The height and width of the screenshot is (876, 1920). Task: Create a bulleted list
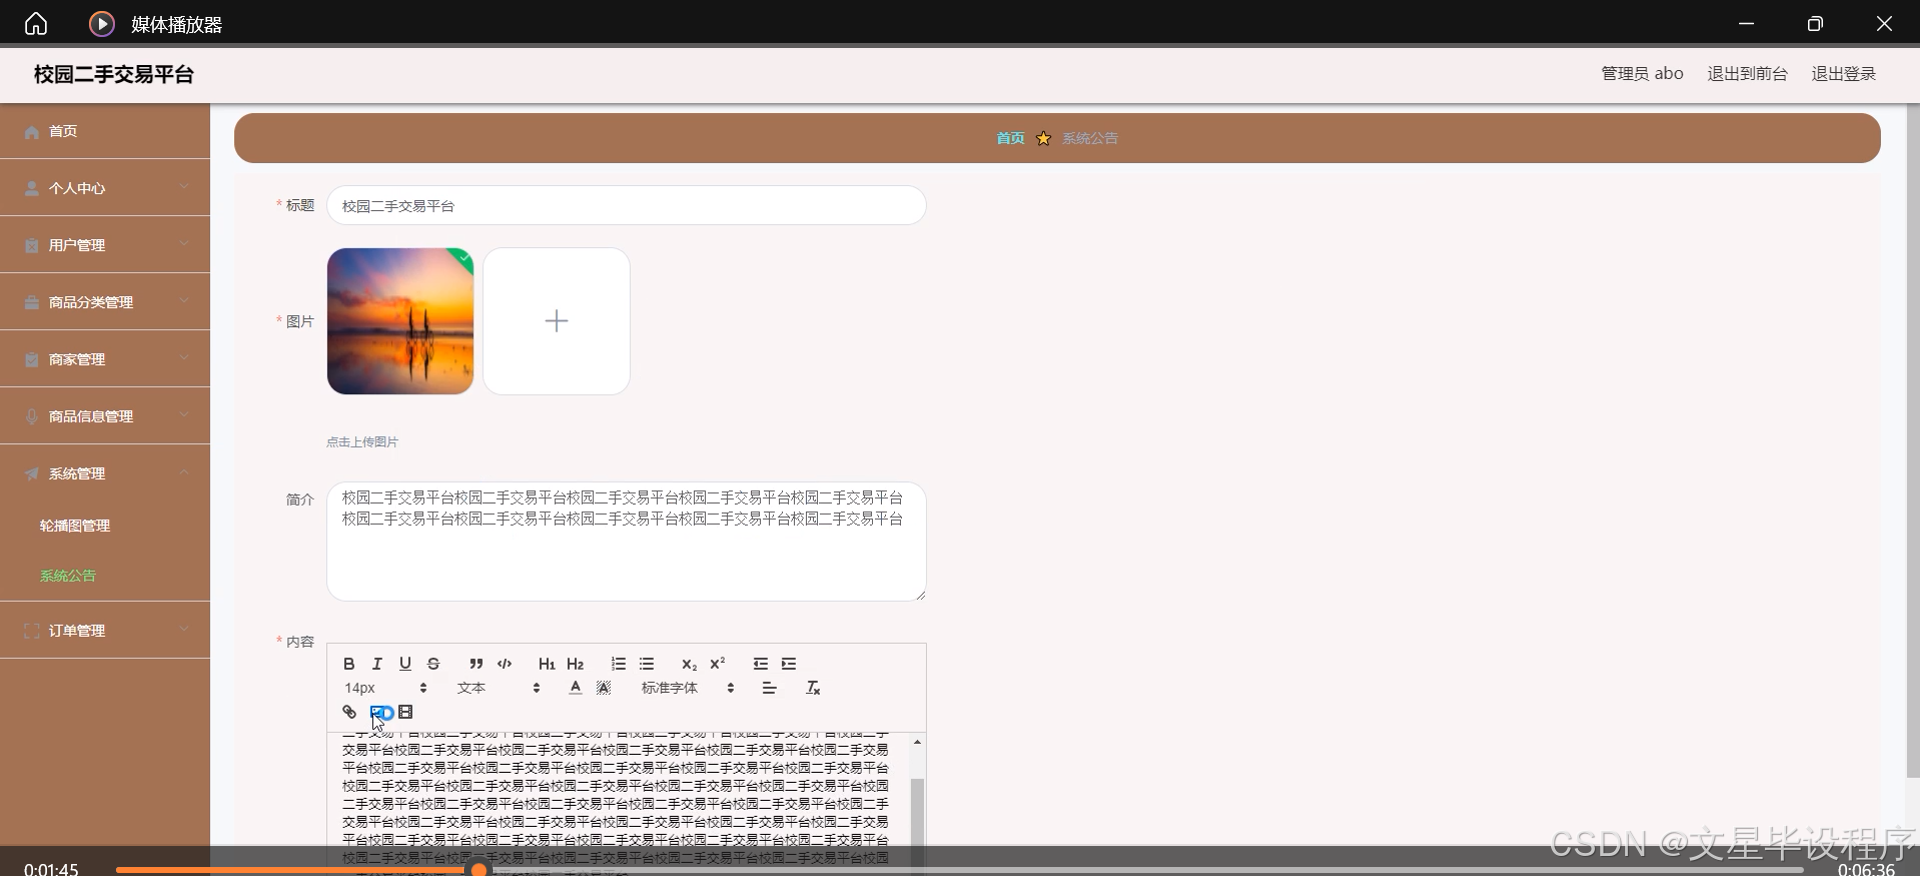click(x=646, y=664)
